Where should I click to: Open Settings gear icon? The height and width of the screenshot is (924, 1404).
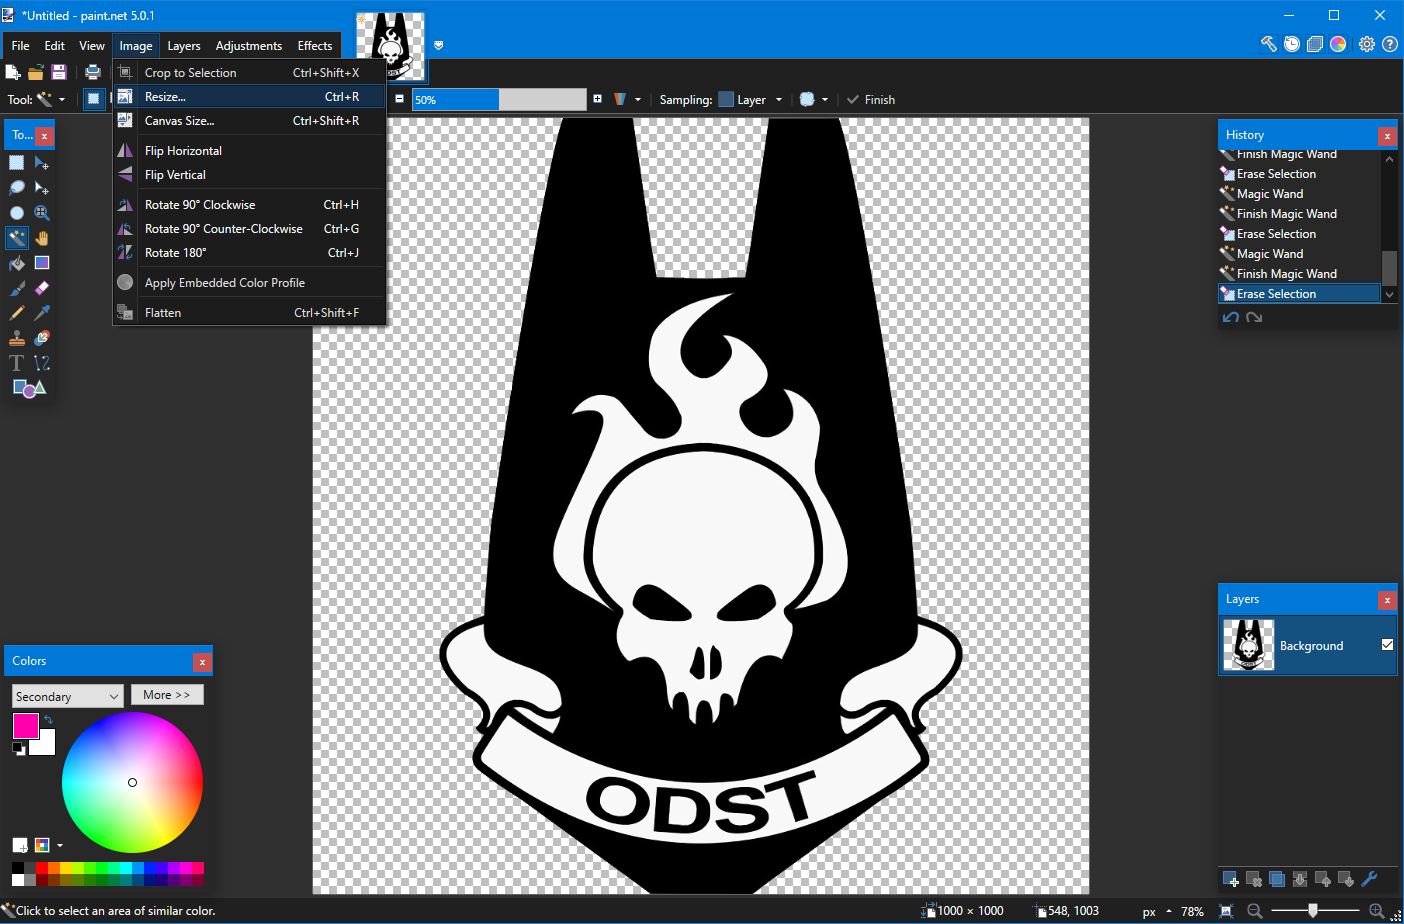point(1367,44)
